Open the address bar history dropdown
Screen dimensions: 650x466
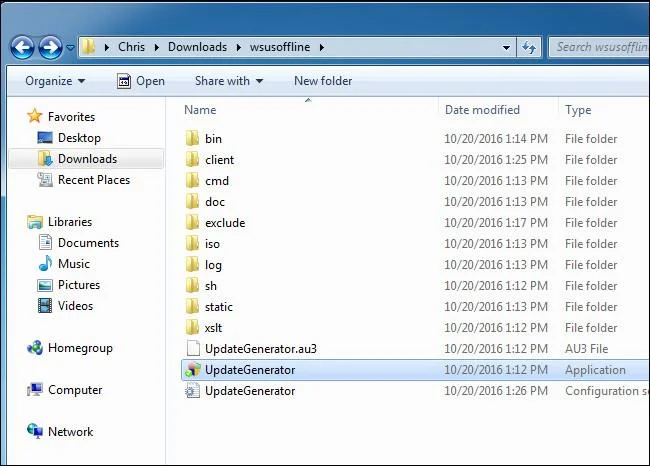click(x=506, y=47)
